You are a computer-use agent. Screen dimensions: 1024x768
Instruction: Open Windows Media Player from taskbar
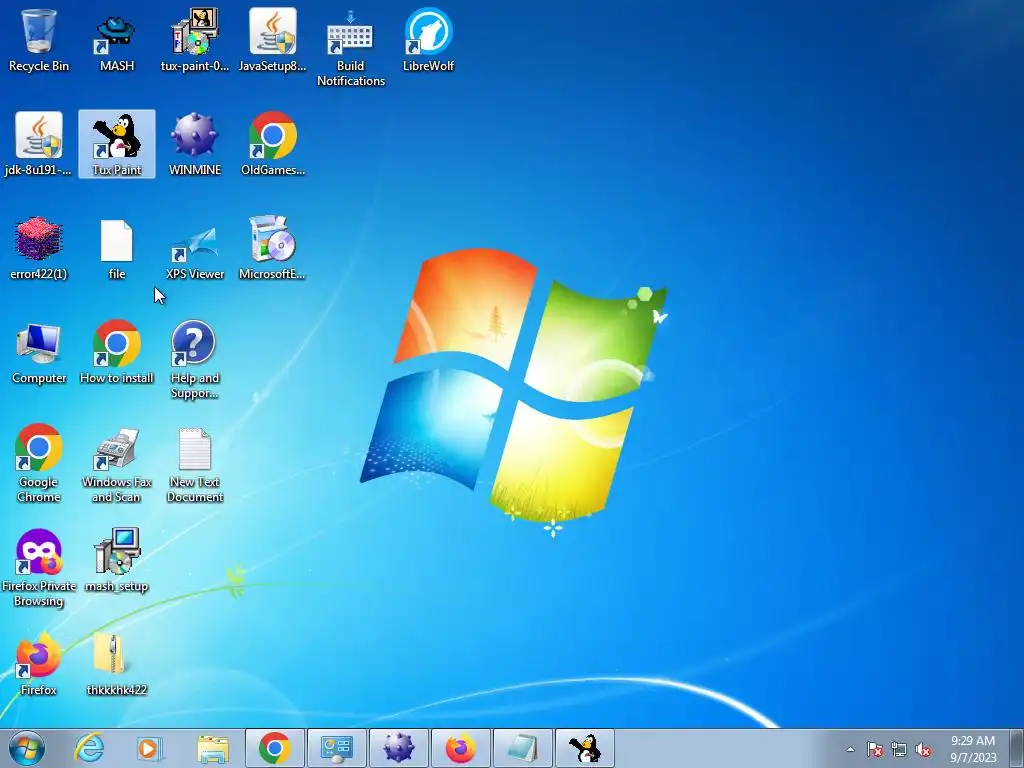pos(150,748)
